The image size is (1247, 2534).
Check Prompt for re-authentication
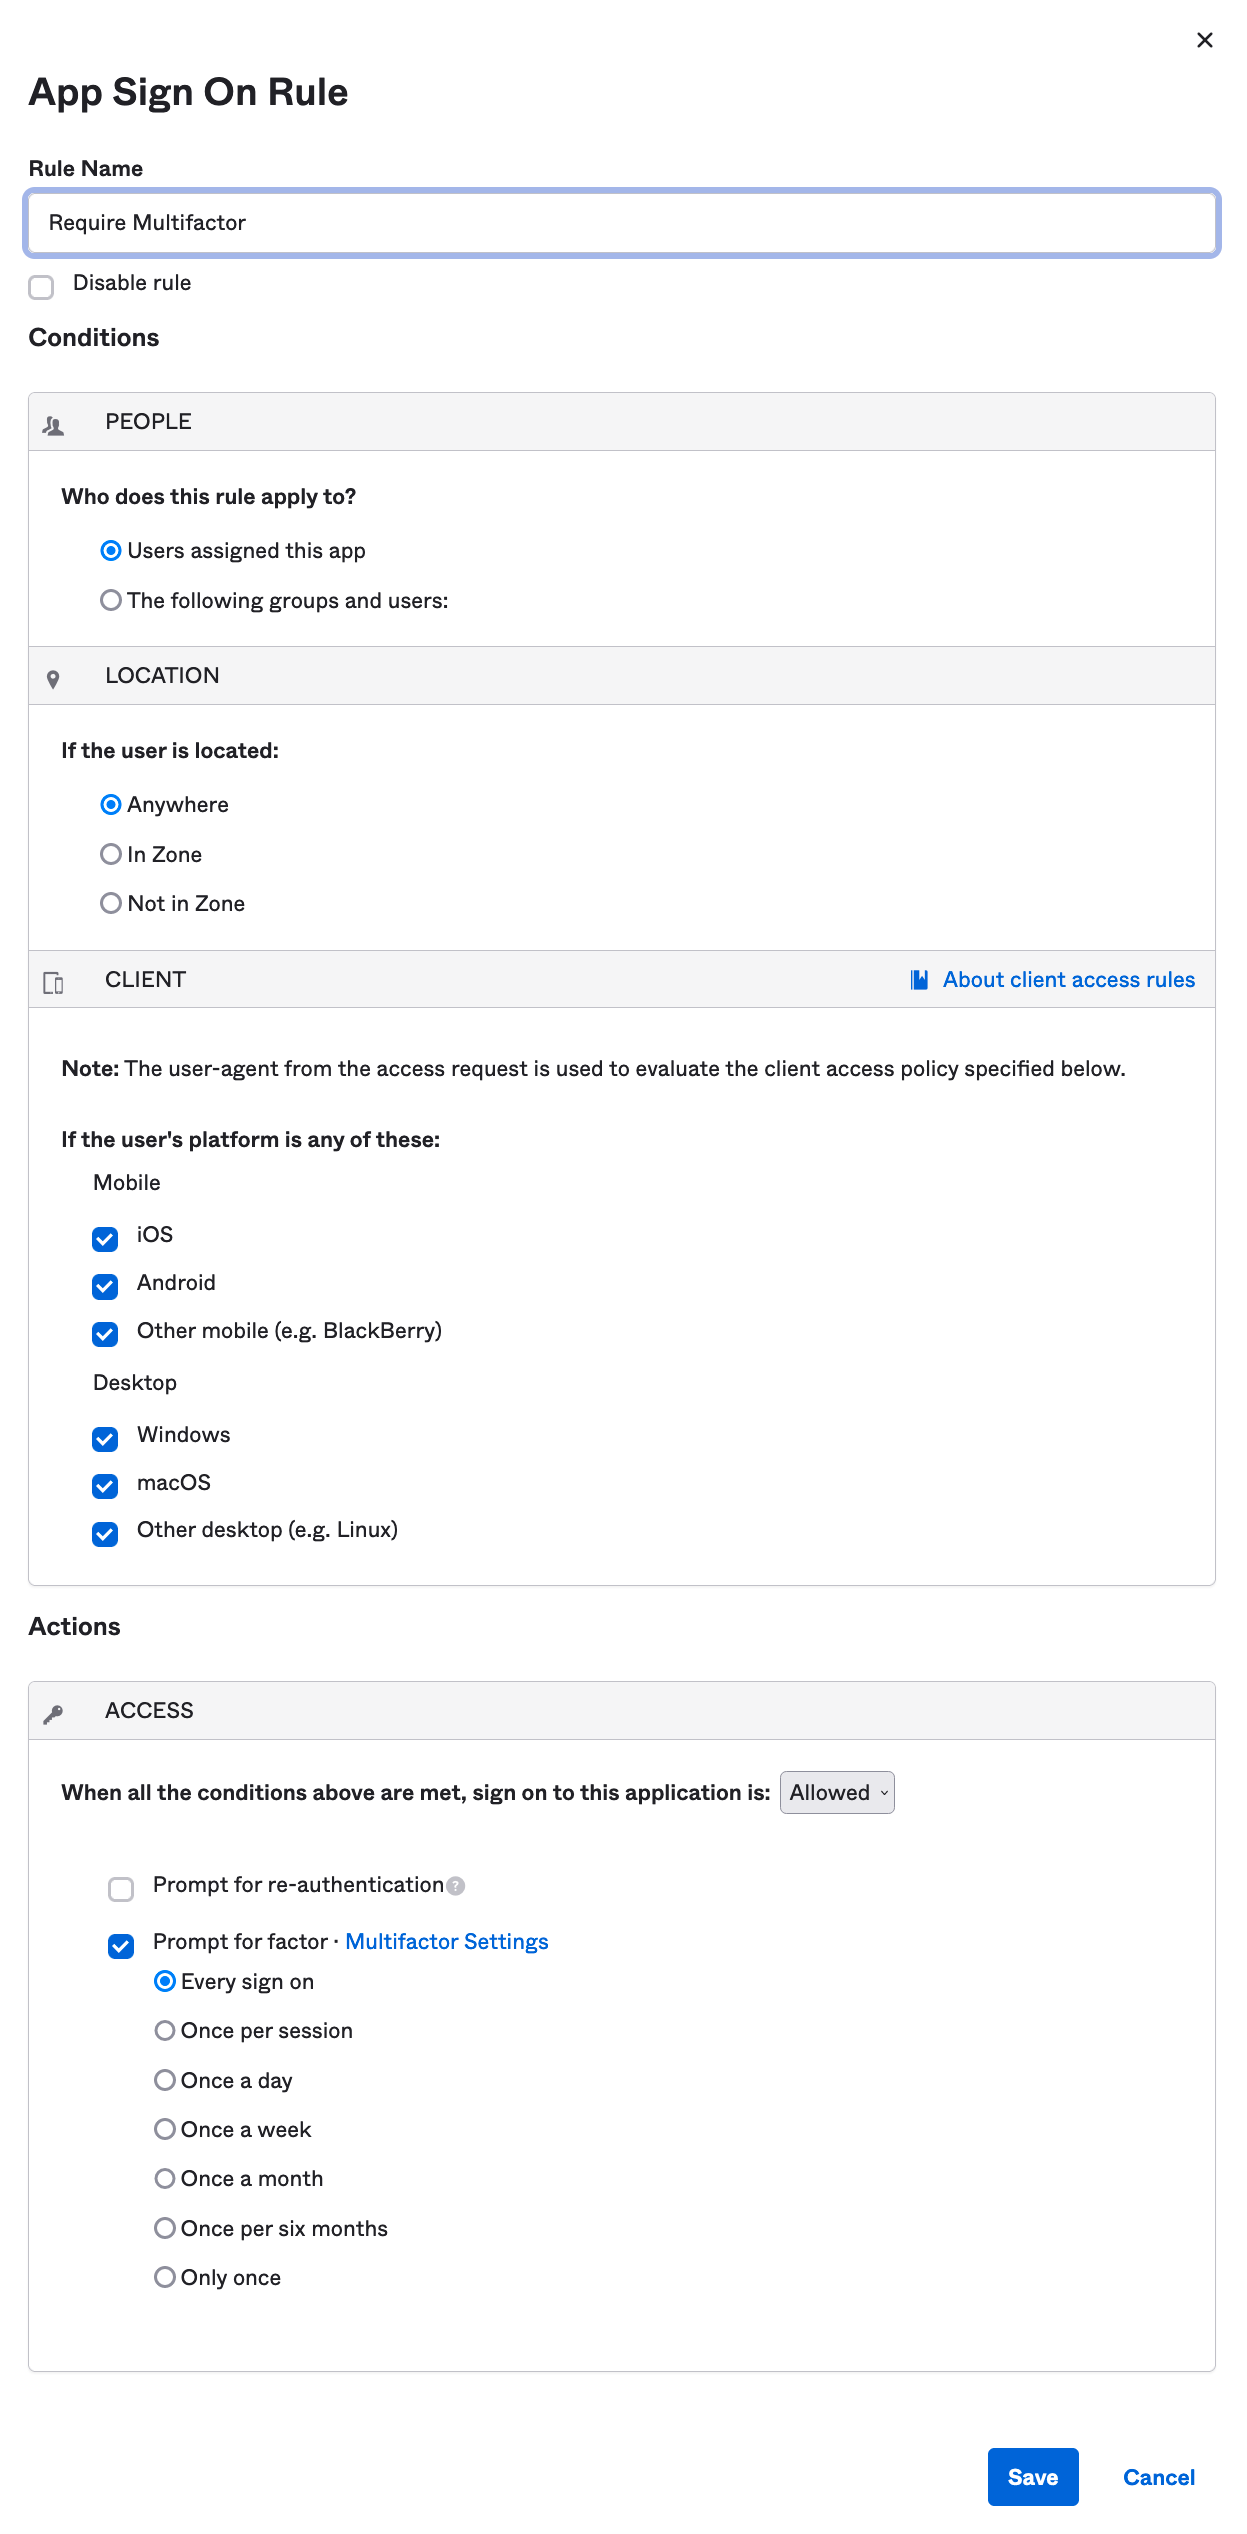click(x=121, y=1889)
